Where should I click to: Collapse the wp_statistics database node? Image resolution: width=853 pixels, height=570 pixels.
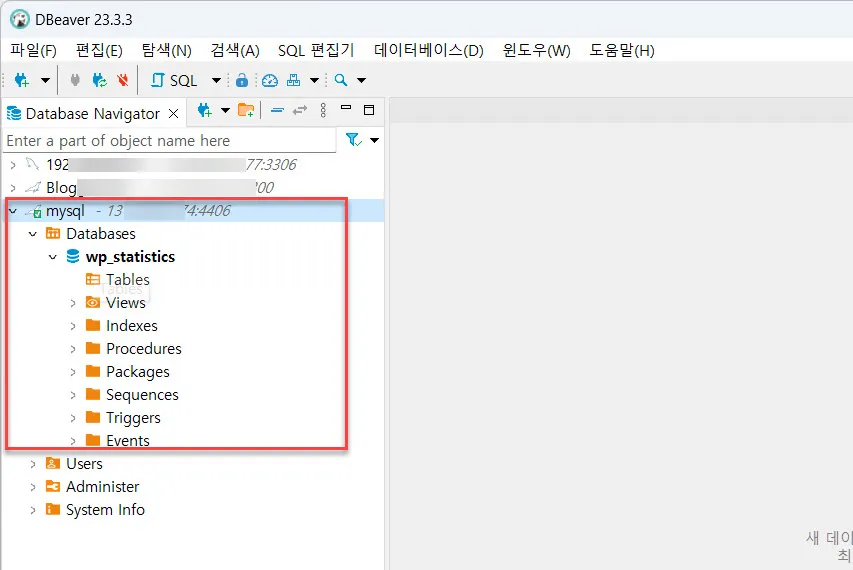tap(53, 257)
